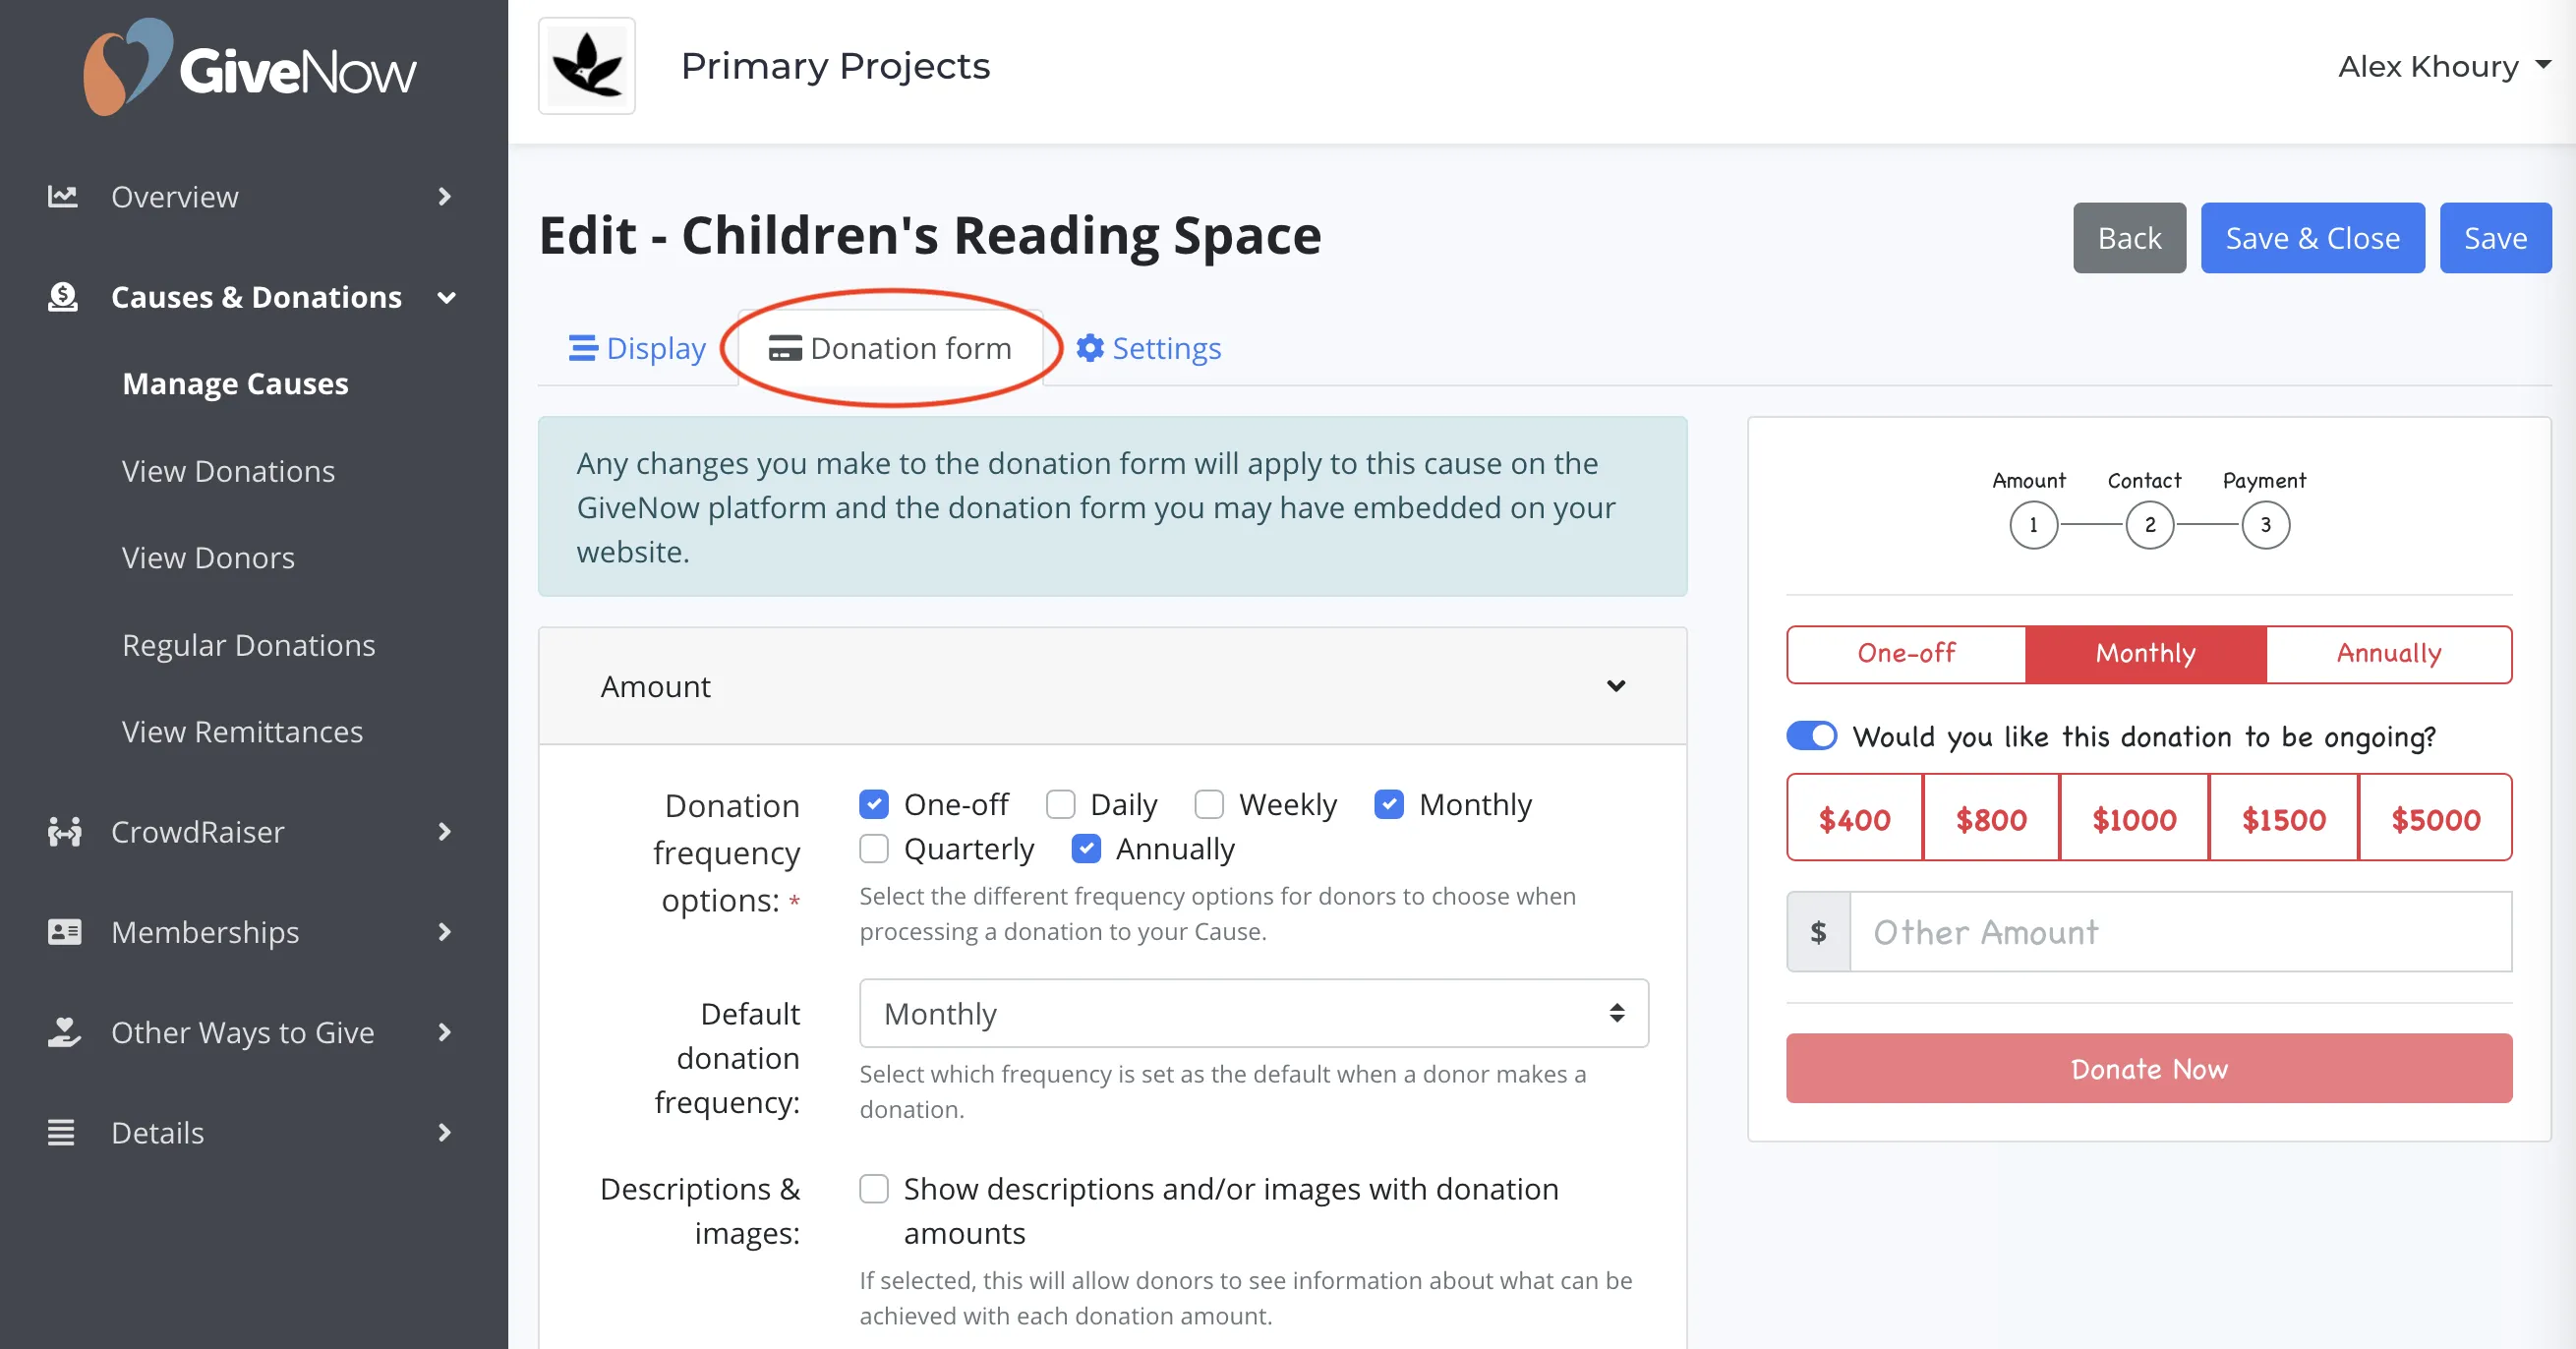Open View Donations in sidebar
2576x1349 pixels.
pos(228,471)
